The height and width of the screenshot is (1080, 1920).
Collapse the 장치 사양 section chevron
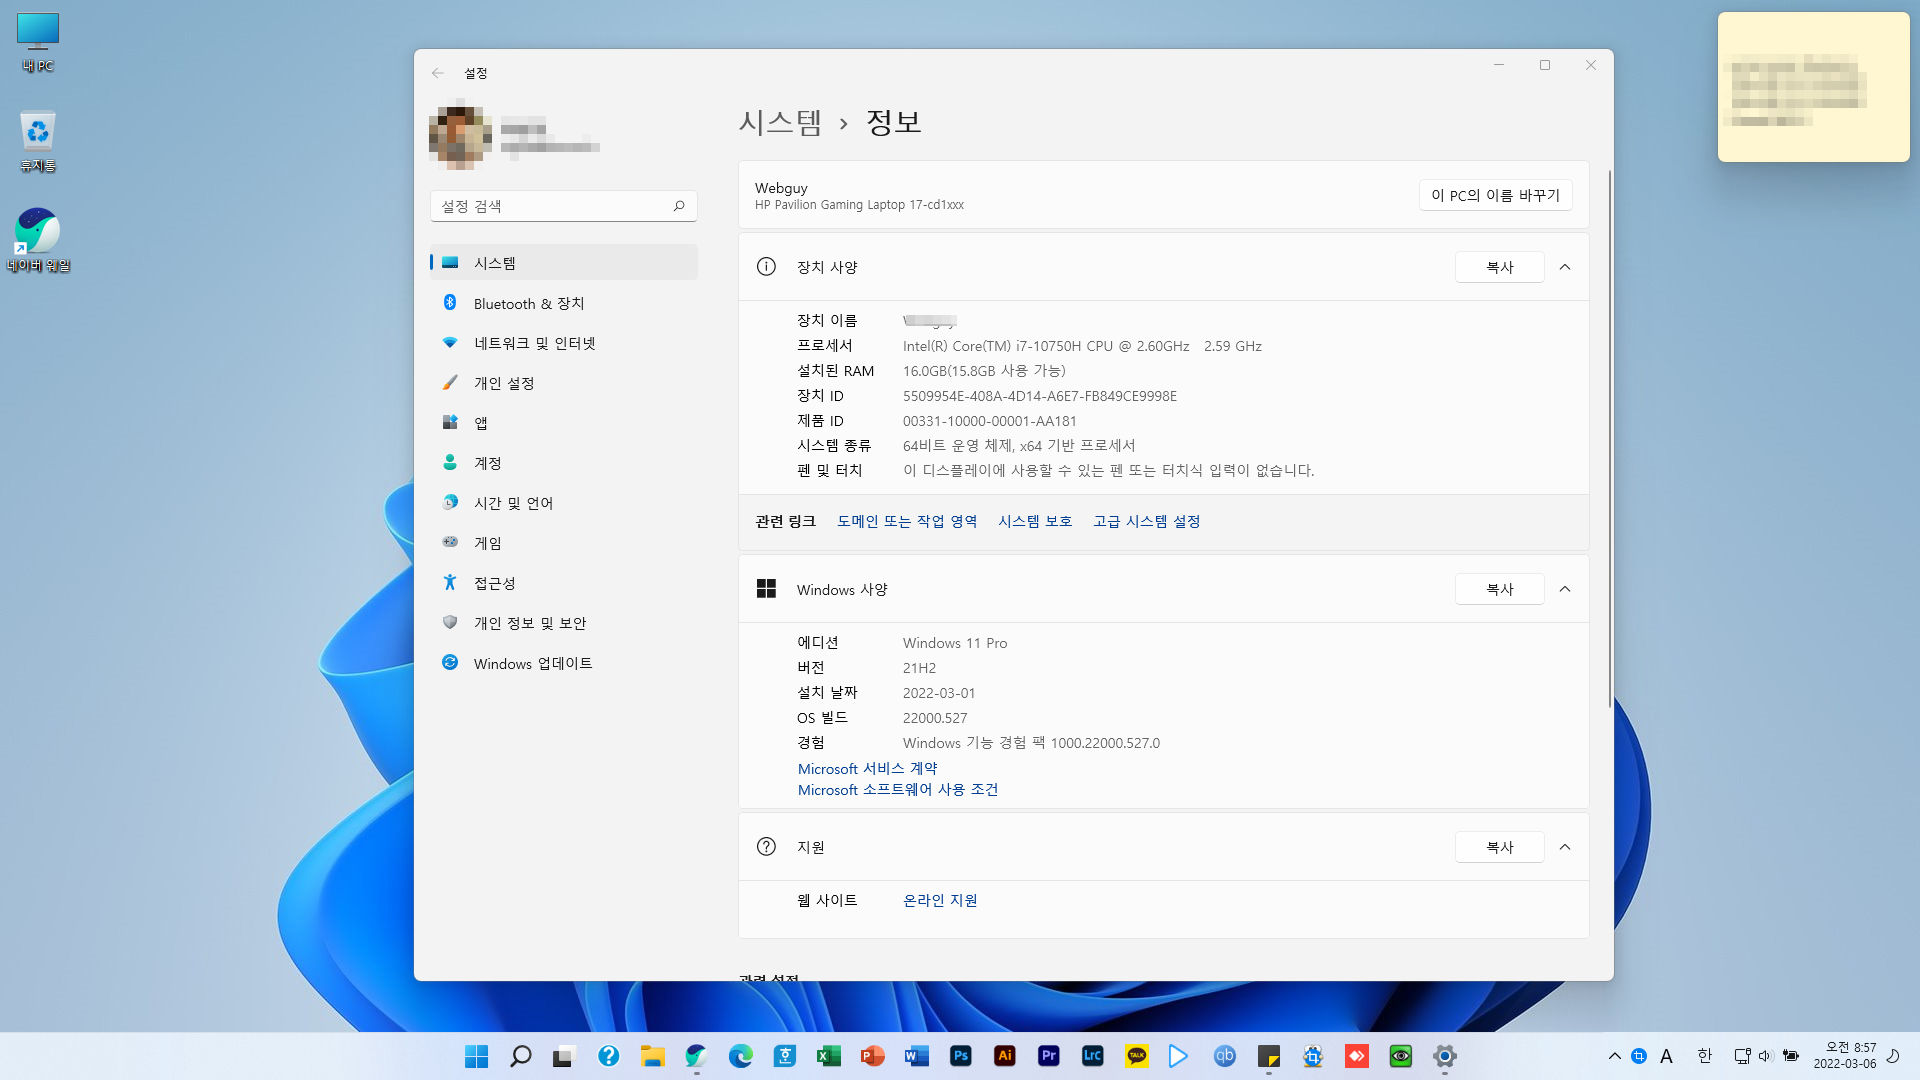click(x=1565, y=267)
